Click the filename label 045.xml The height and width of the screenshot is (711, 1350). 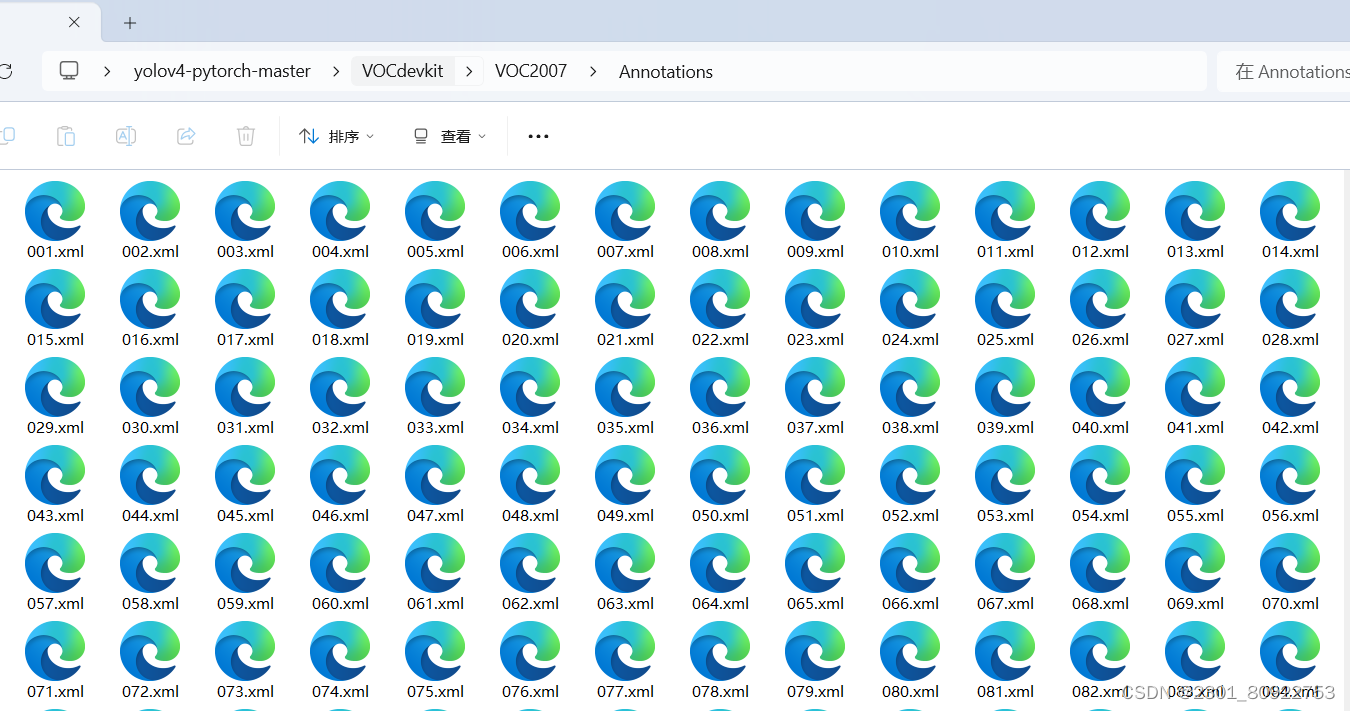[x=245, y=516]
